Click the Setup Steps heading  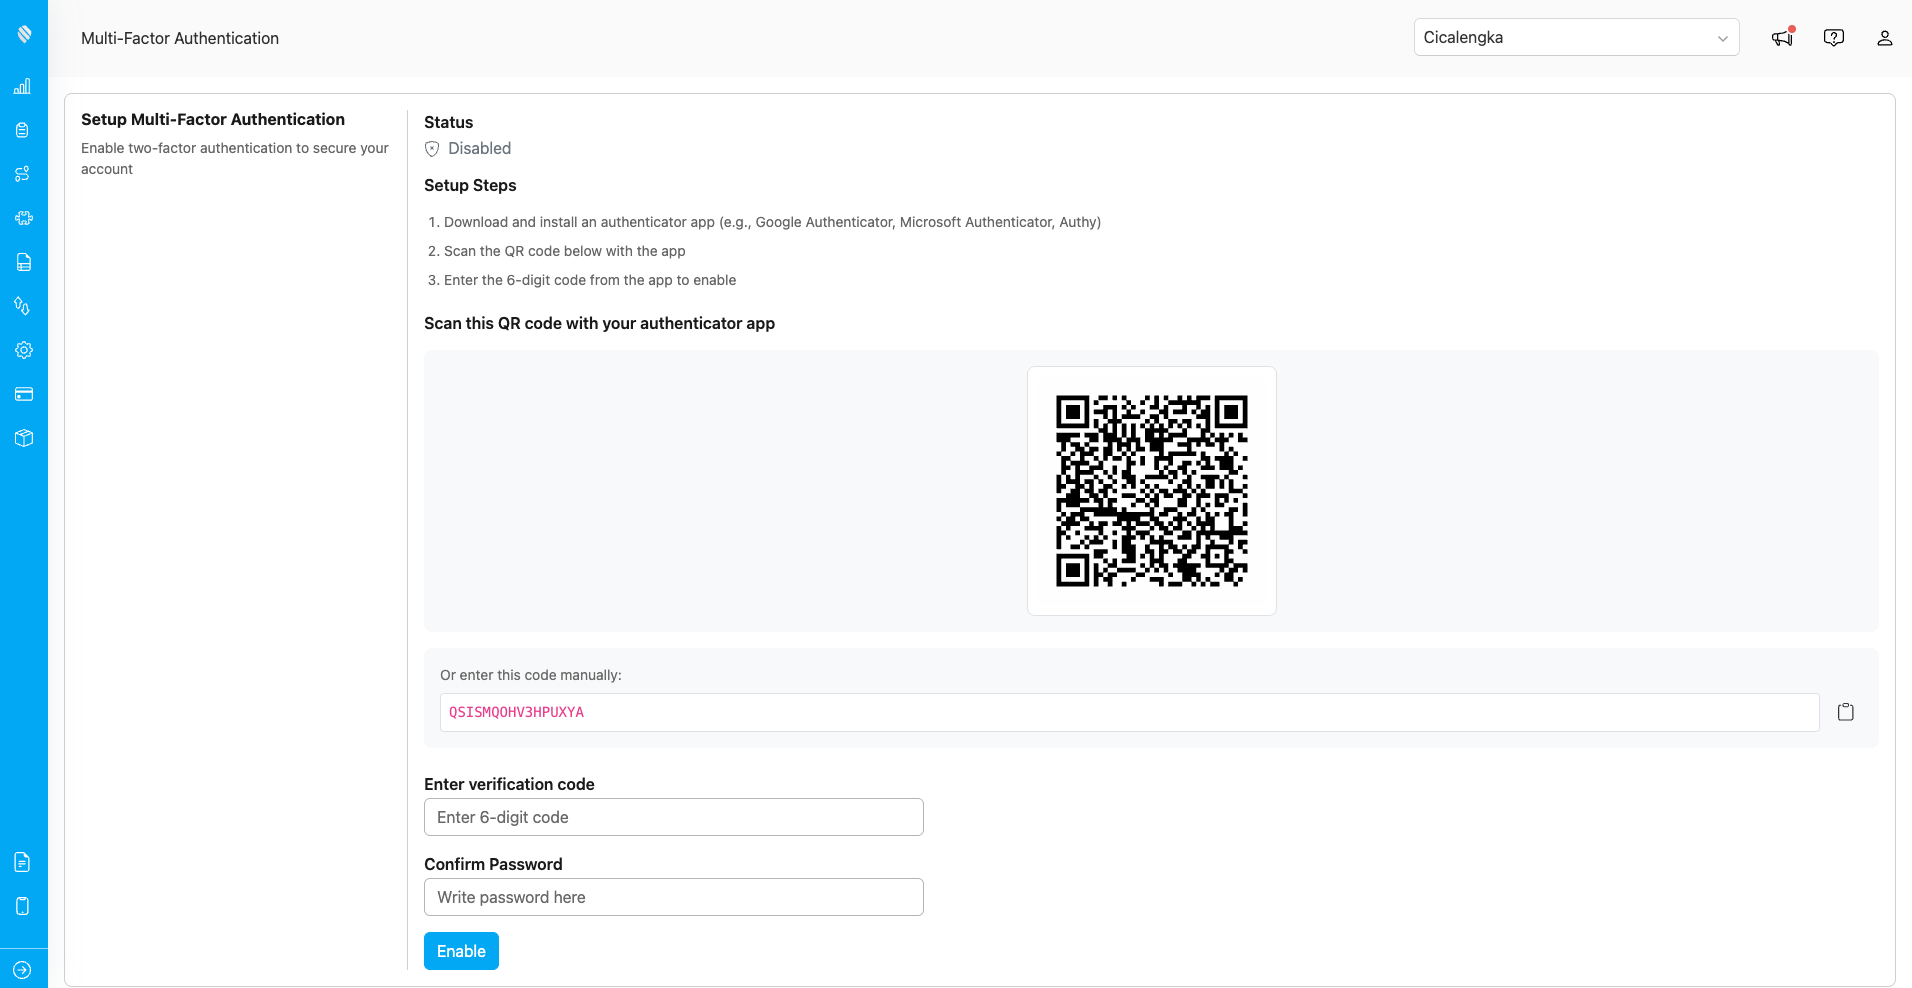[x=470, y=185]
